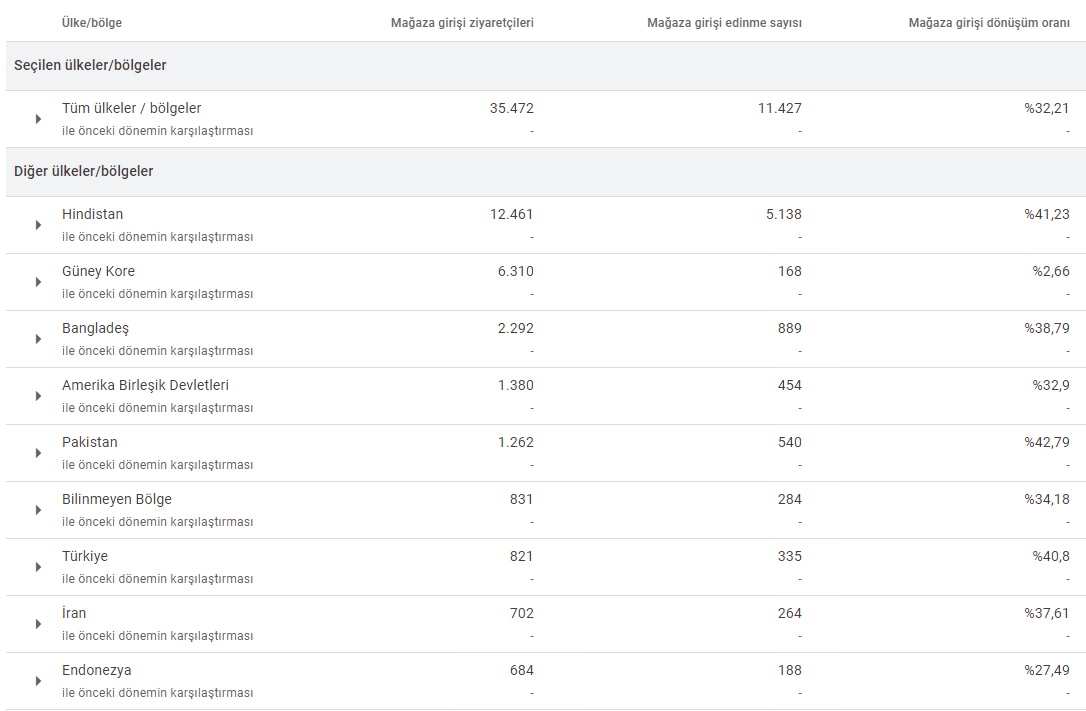Expand the Hindistan row arrow
This screenshot has height=711, width=1086.
(x=38, y=225)
